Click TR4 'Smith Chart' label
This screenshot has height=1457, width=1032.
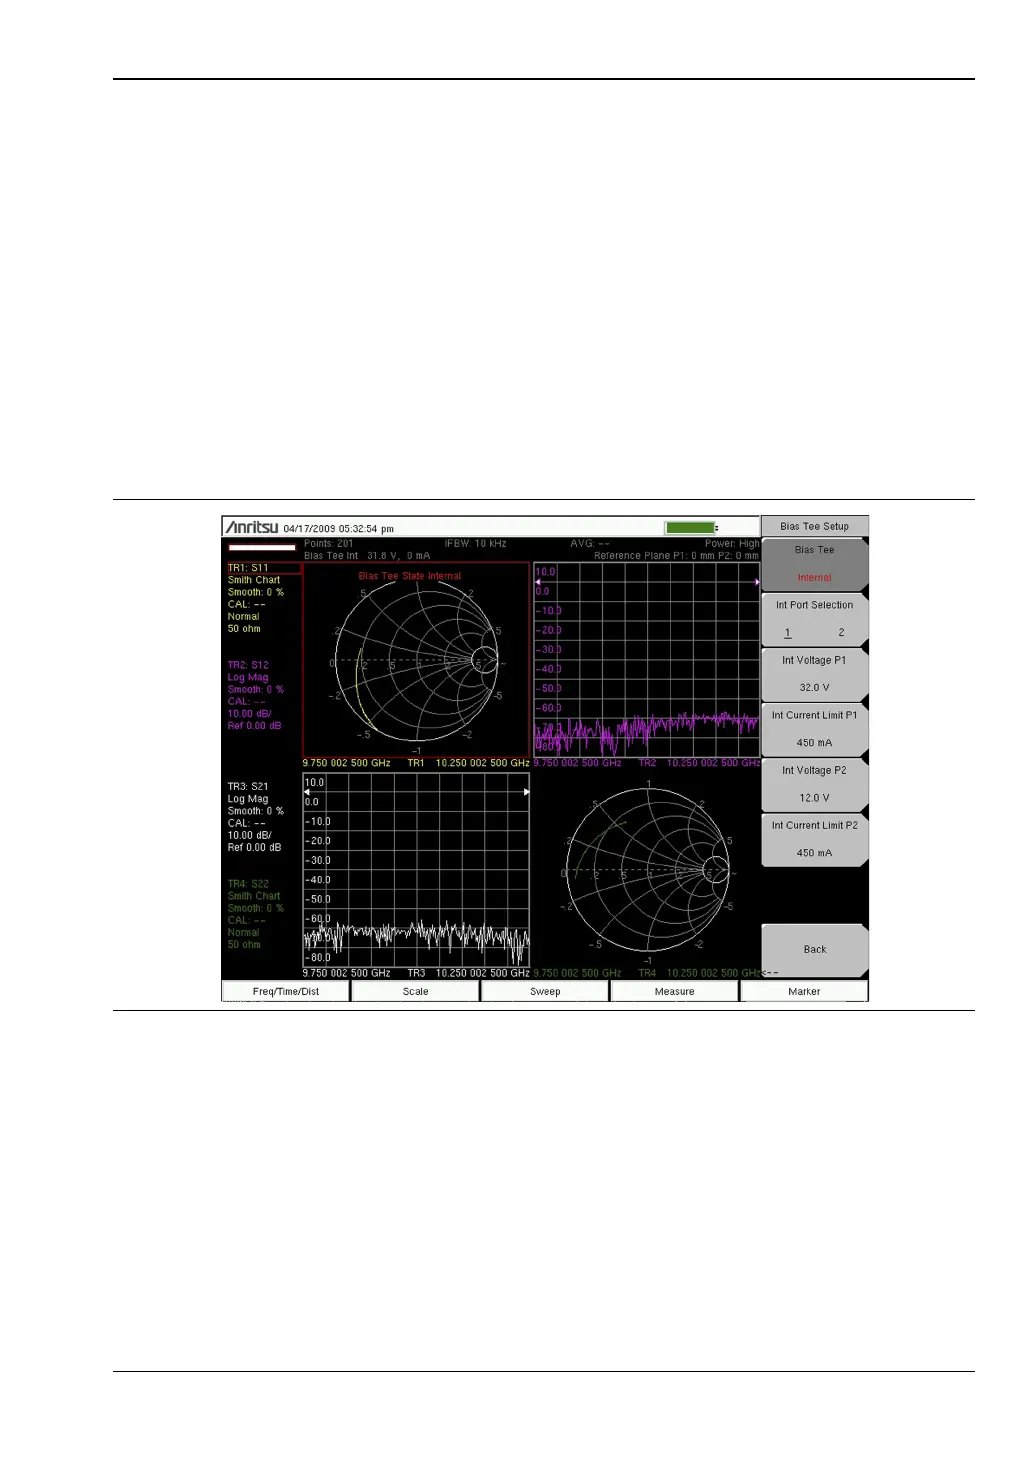tap(254, 896)
